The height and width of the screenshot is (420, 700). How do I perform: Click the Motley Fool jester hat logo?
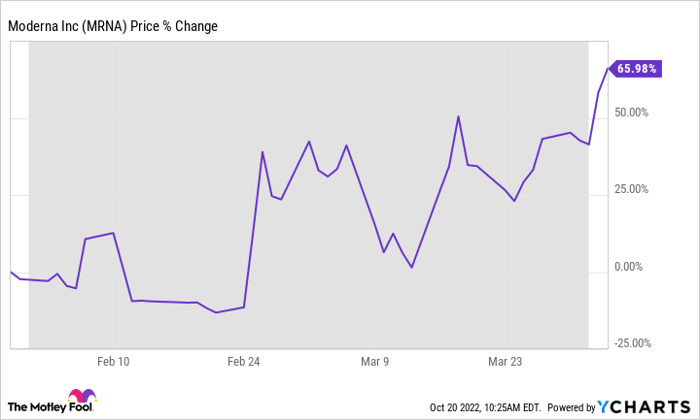click(x=78, y=401)
